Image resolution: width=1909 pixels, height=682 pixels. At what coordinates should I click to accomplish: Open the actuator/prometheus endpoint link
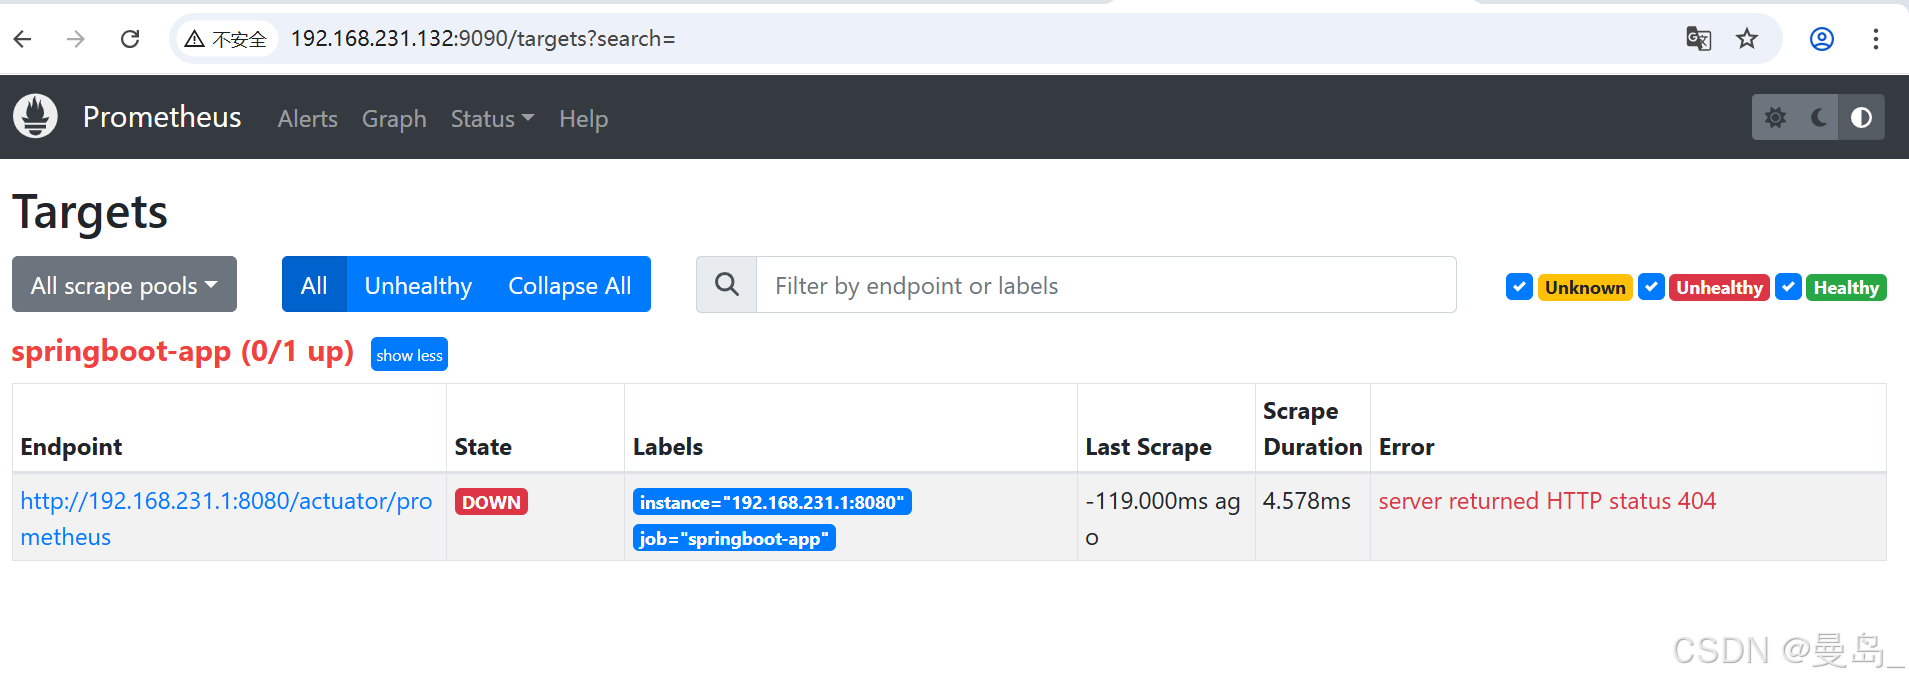click(x=226, y=518)
